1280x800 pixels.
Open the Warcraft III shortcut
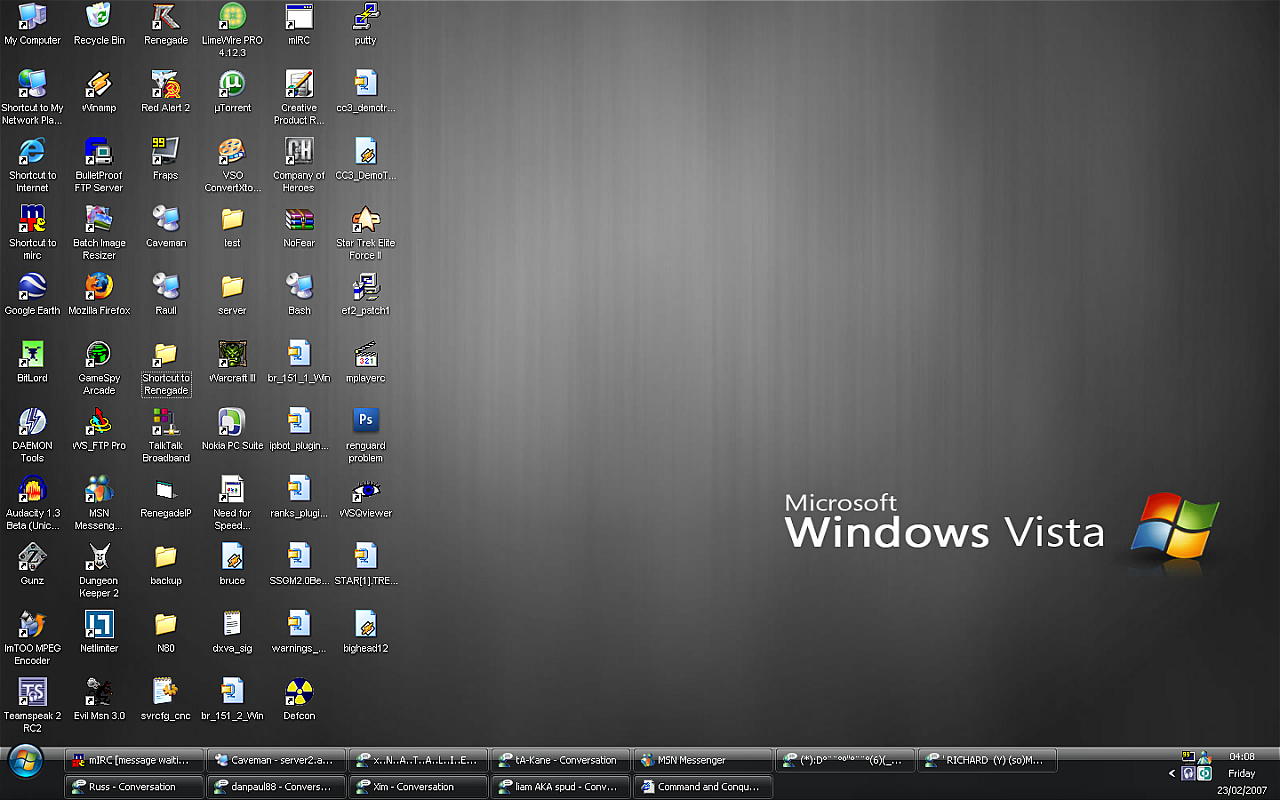coord(232,355)
